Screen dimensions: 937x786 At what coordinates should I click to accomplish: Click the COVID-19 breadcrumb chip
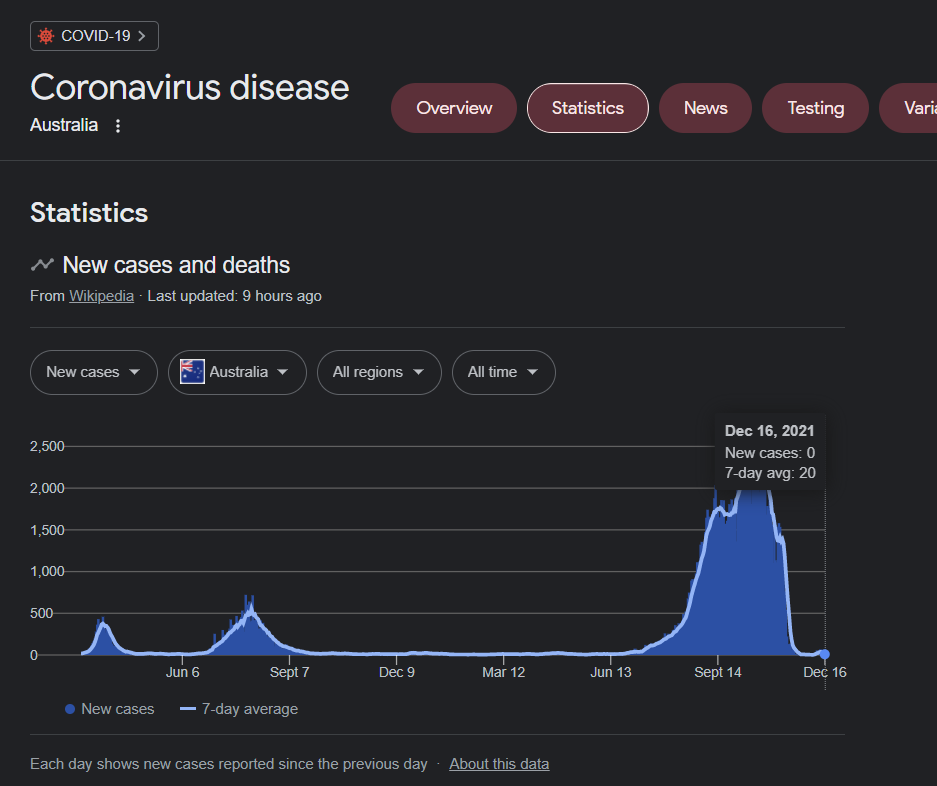pos(95,36)
